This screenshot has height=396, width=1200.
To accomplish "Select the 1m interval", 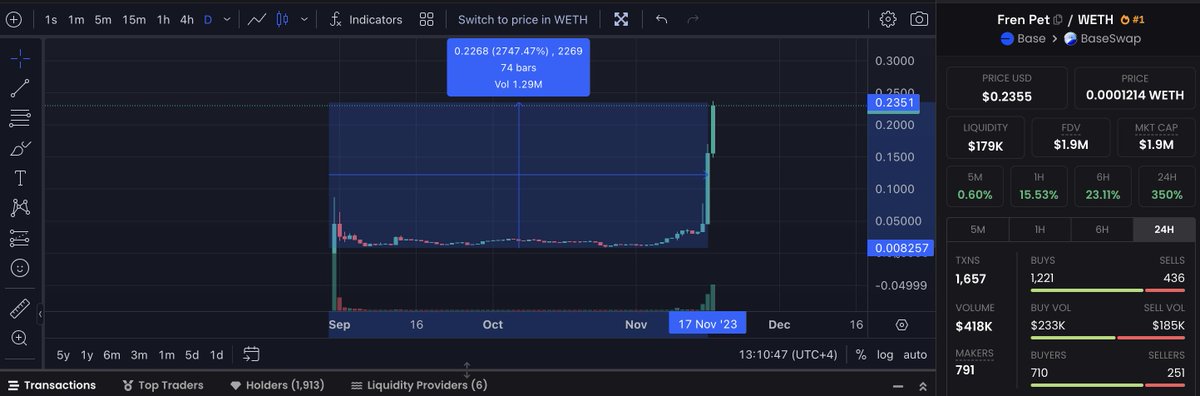I will coord(76,19).
